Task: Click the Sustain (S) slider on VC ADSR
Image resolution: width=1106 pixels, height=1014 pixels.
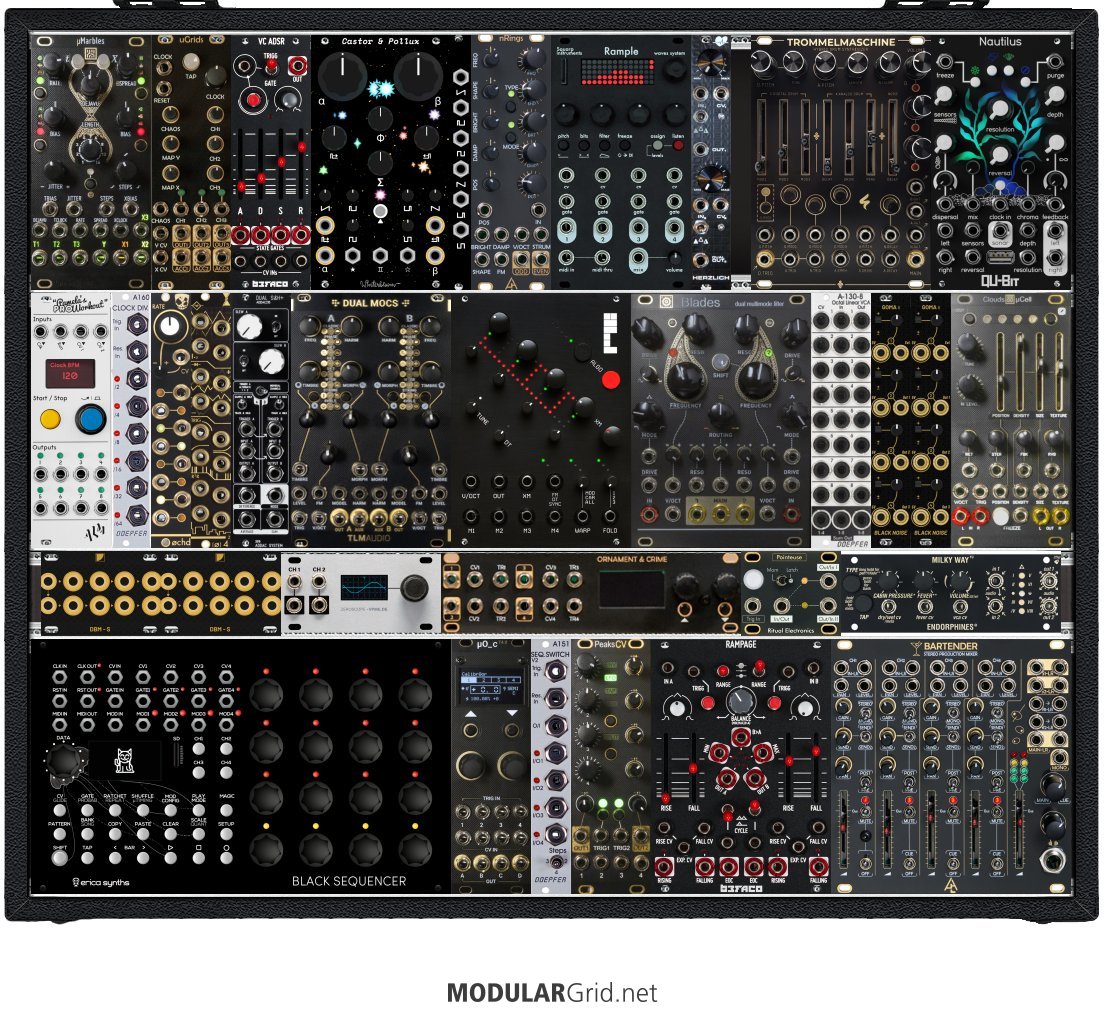Action: [x=281, y=162]
